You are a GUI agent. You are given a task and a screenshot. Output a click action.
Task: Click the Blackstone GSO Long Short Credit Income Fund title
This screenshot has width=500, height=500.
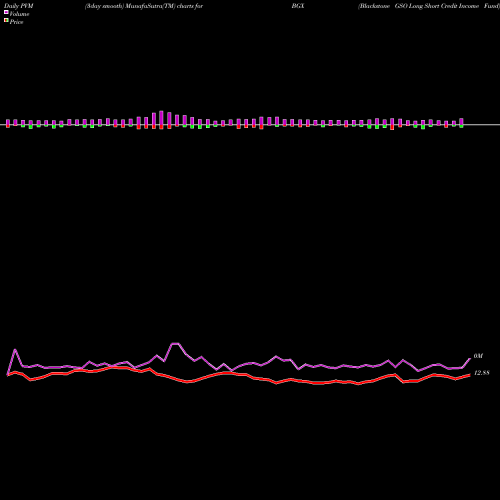pyautogui.click(x=429, y=6)
